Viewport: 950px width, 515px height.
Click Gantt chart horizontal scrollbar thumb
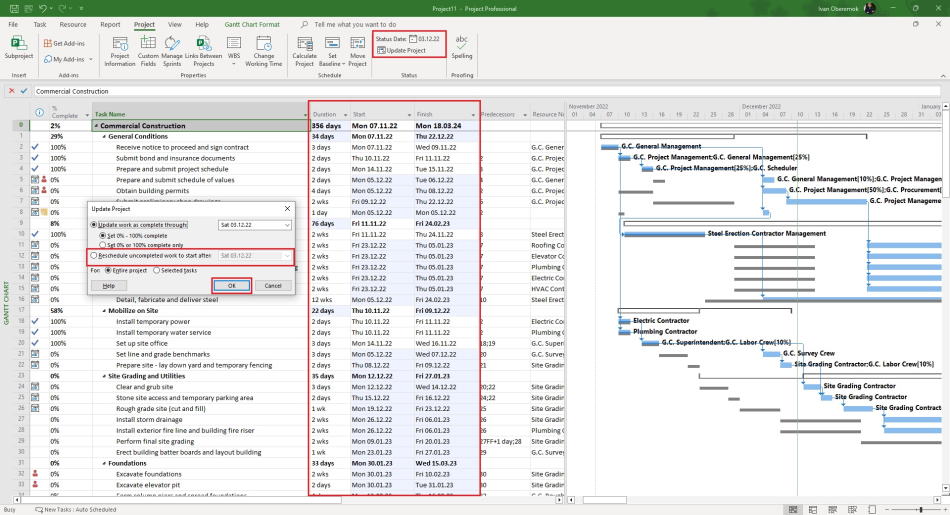(x=605, y=500)
